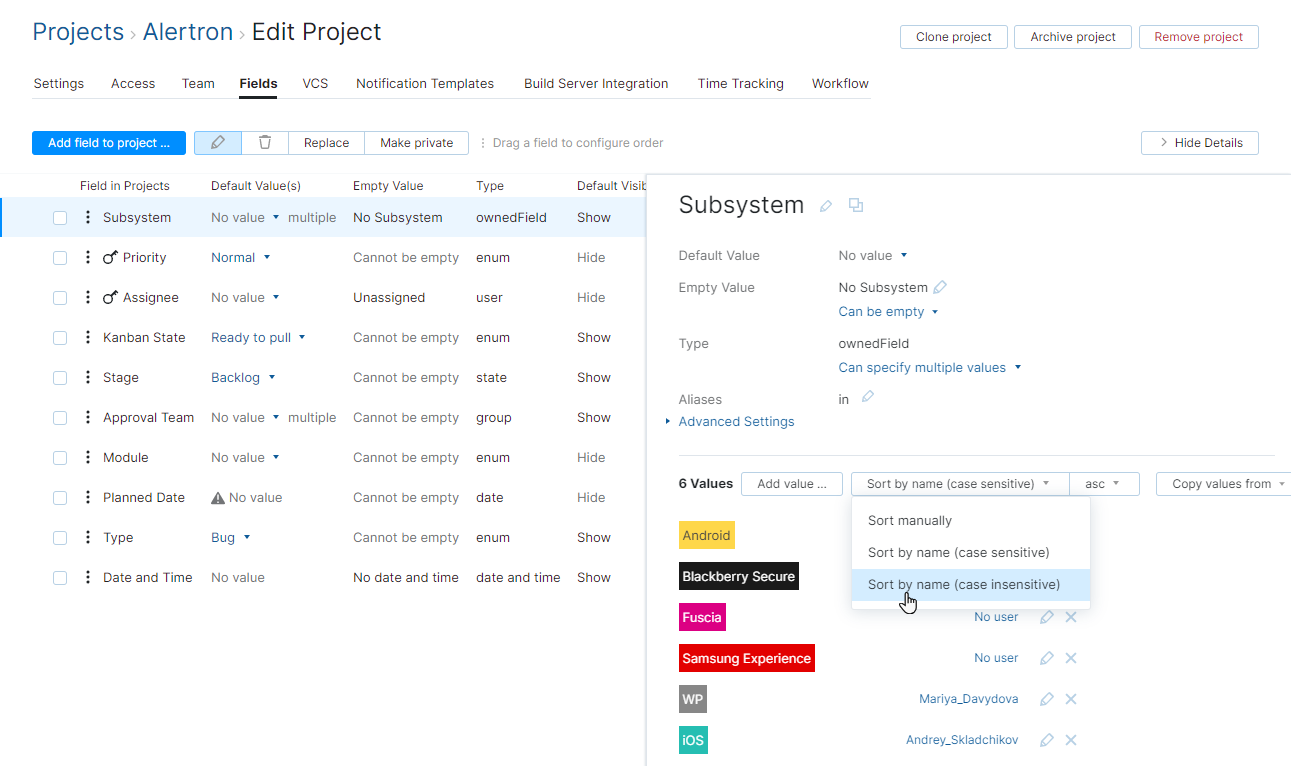Open the asc sort order dropdown

(x=1104, y=483)
